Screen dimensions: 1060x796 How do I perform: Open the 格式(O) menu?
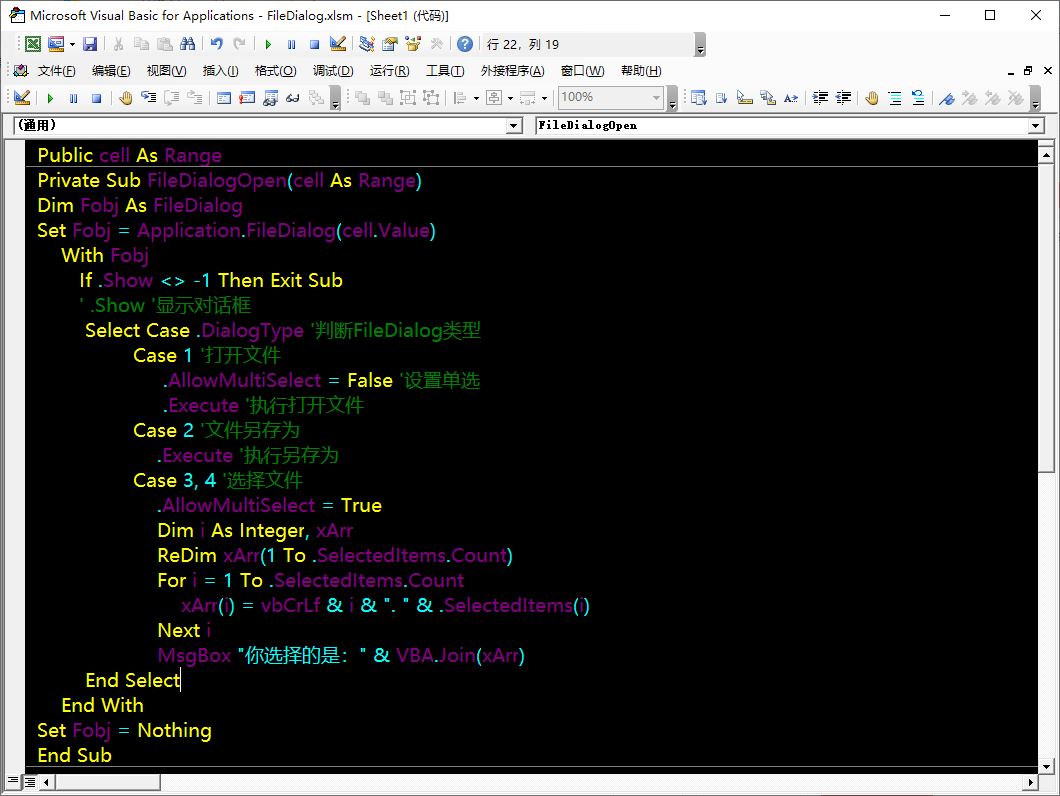click(275, 71)
